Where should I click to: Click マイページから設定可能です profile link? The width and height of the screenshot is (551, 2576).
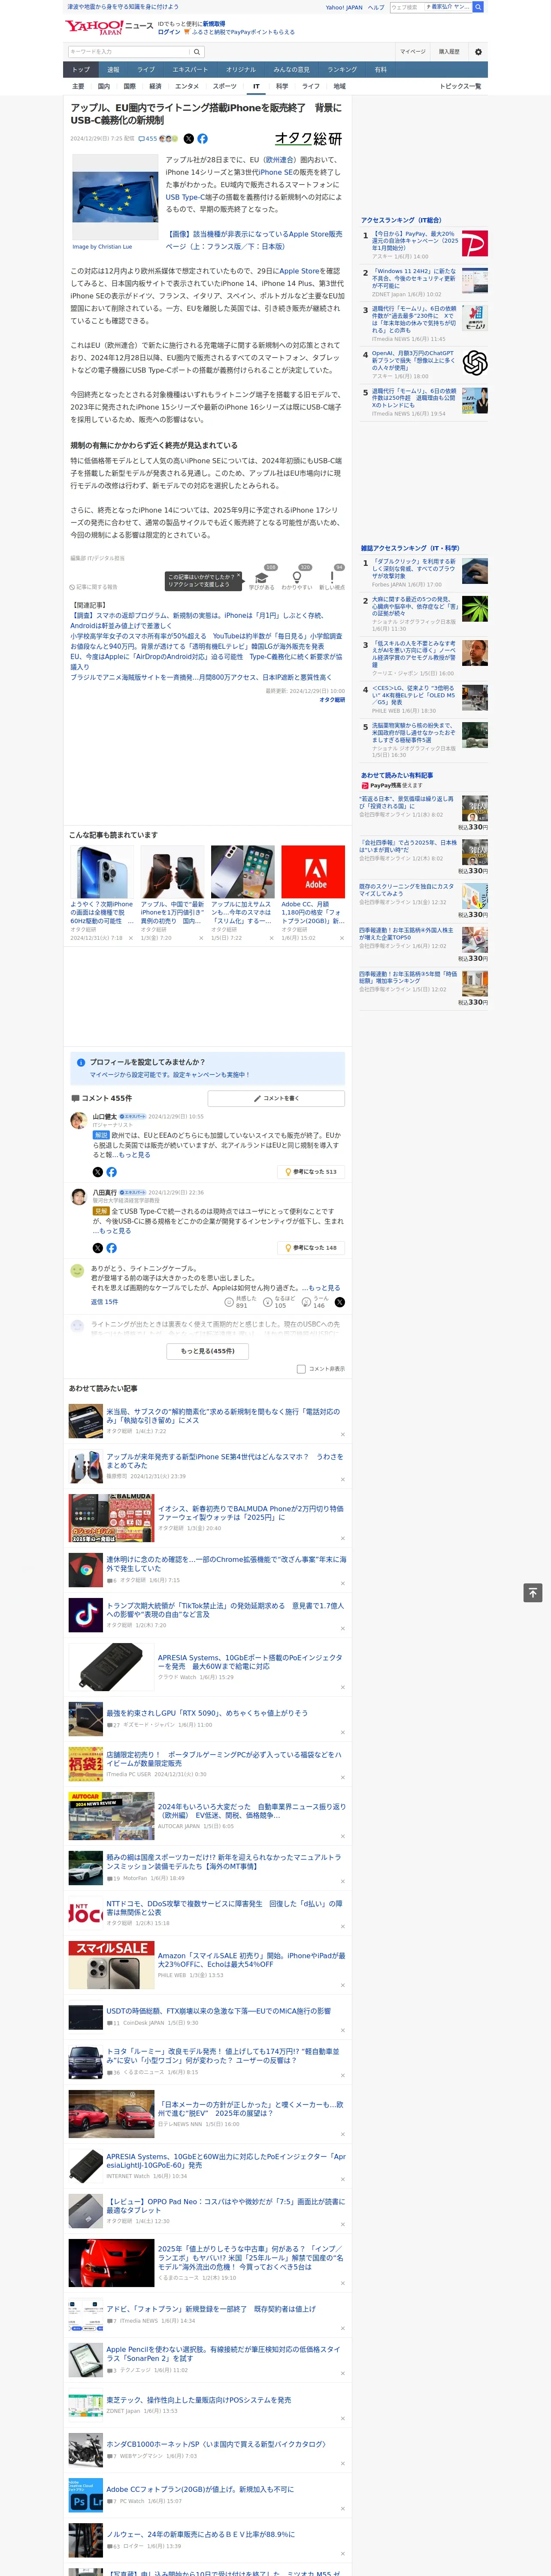[169, 1075]
